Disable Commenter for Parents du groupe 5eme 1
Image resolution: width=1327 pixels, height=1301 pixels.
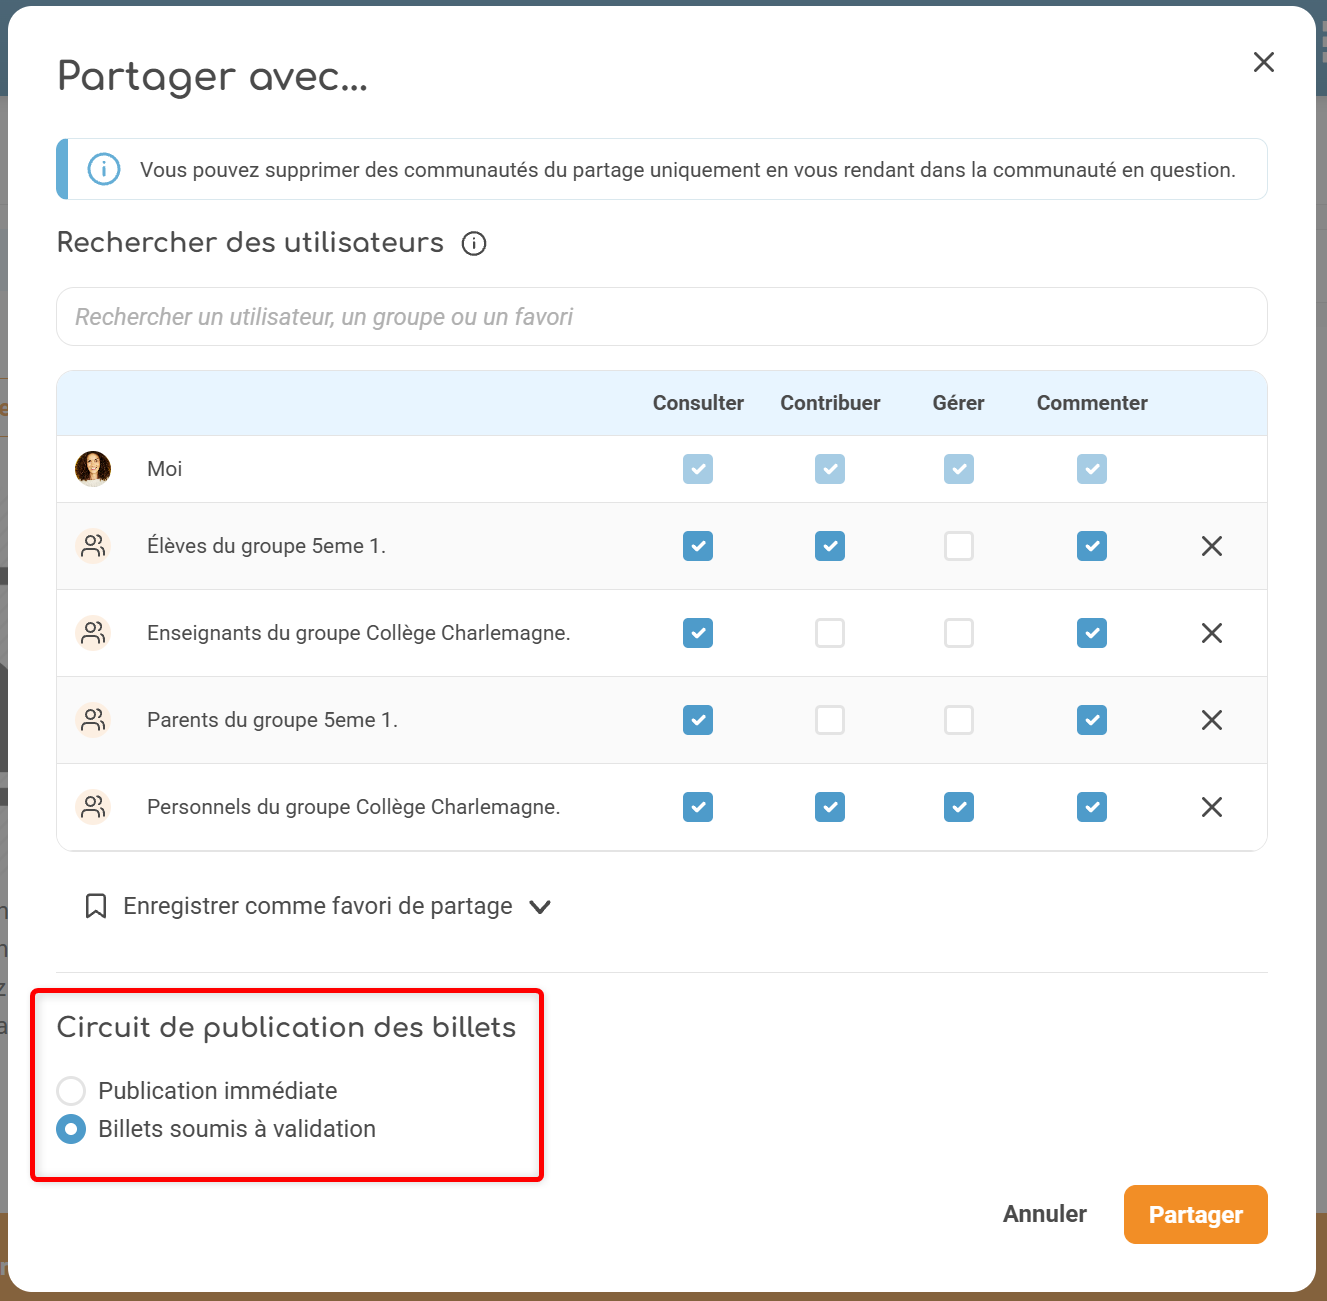click(1091, 720)
